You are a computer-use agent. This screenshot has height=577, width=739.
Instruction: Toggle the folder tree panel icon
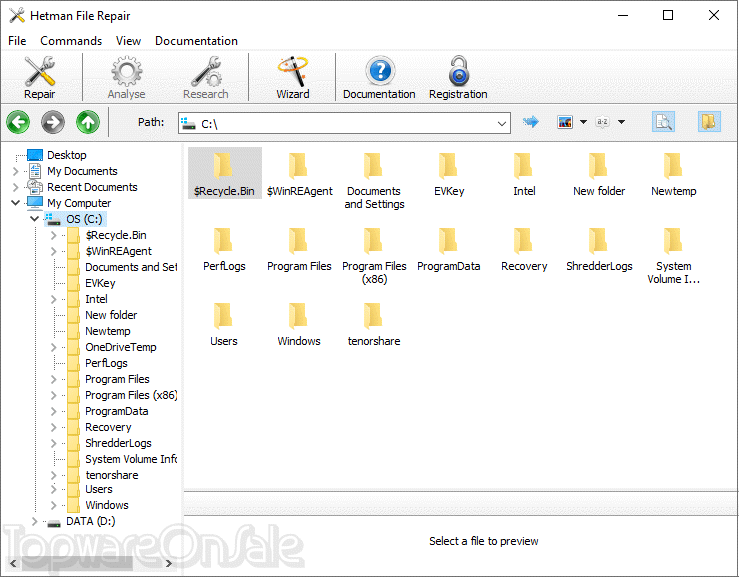709,122
